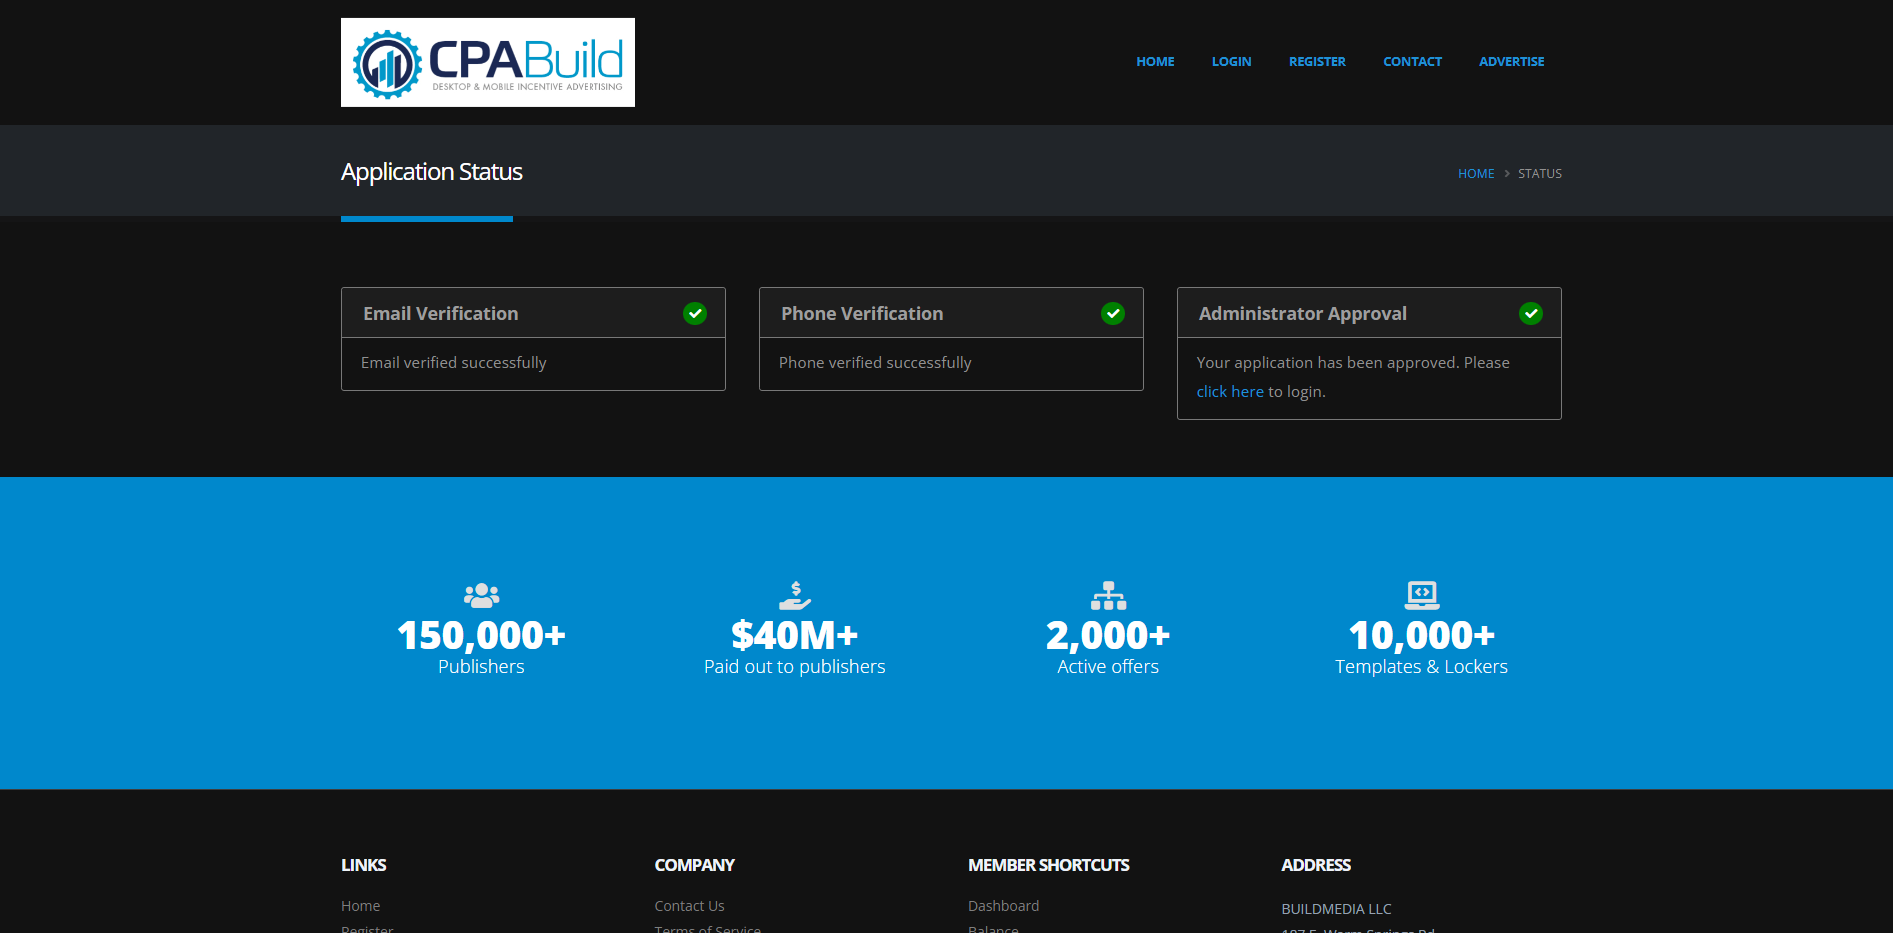Image resolution: width=1893 pixels, height=933 pixels.
Task: Click 'Email verified successfully' text
Action: (454, 363)
